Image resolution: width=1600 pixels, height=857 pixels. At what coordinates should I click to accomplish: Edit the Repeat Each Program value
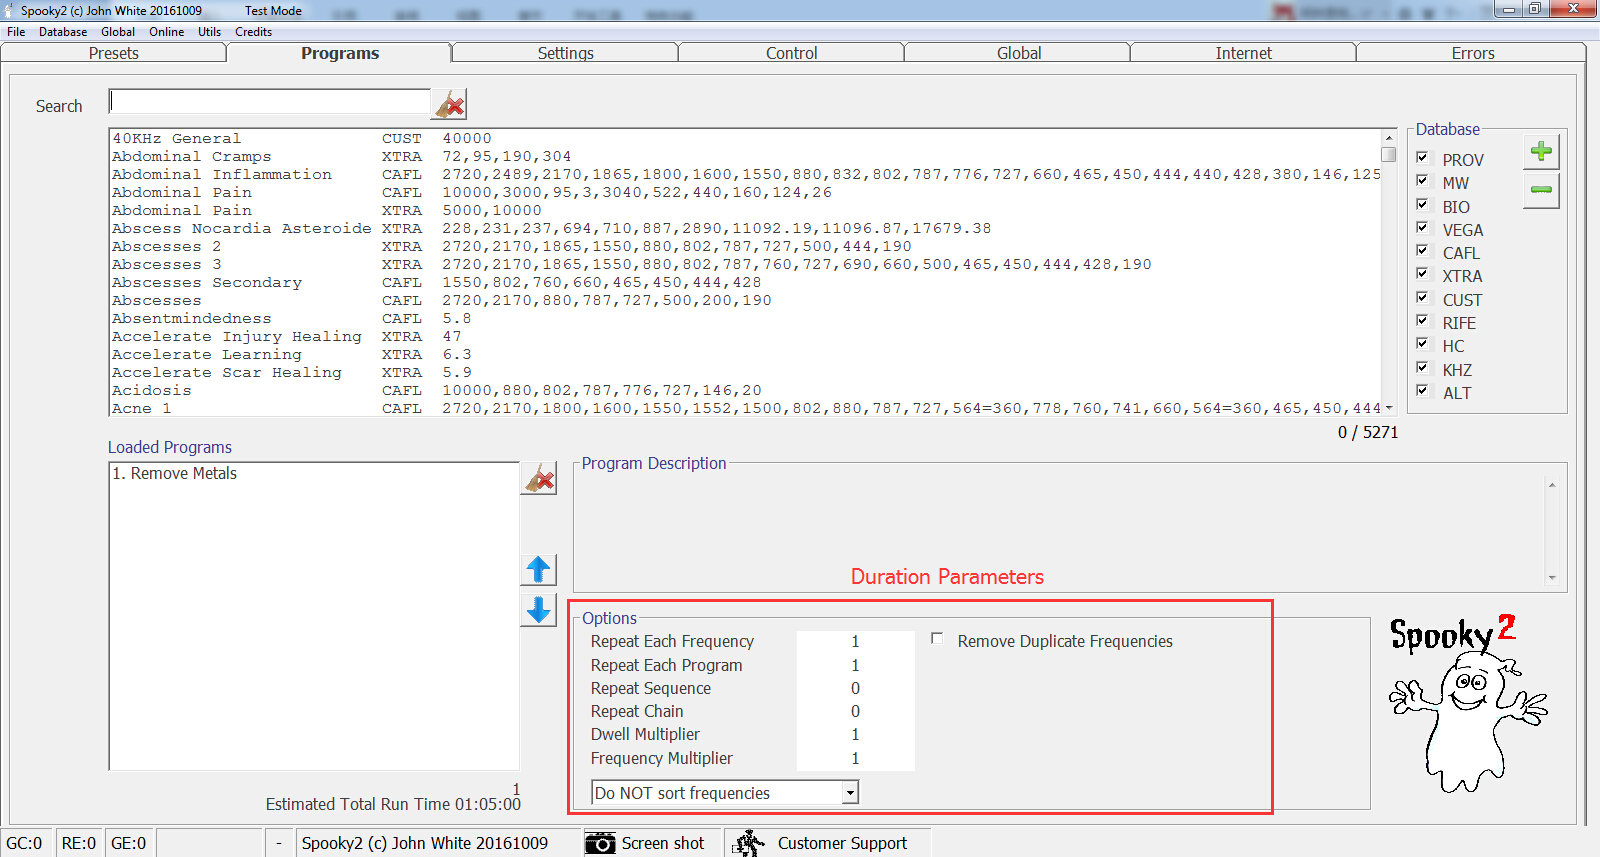[855, 665]
